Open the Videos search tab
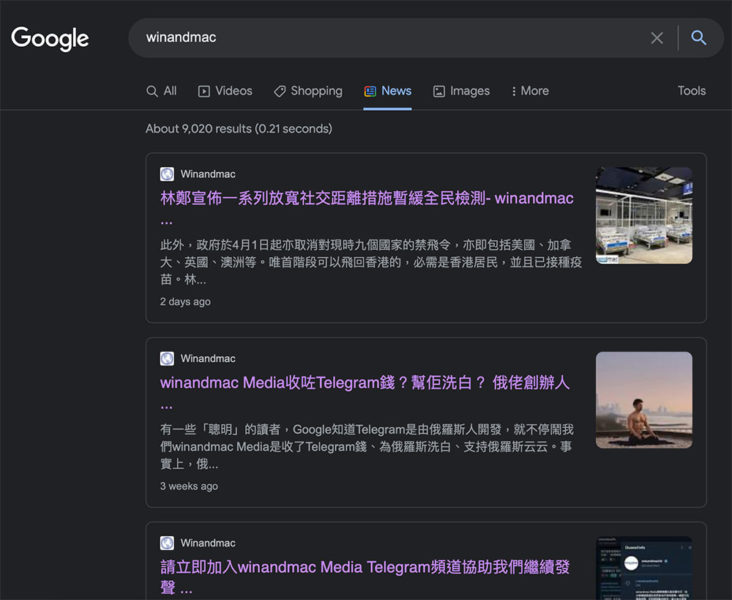The height and width of the screenshot is (600, 732). (x=225, y=91)
